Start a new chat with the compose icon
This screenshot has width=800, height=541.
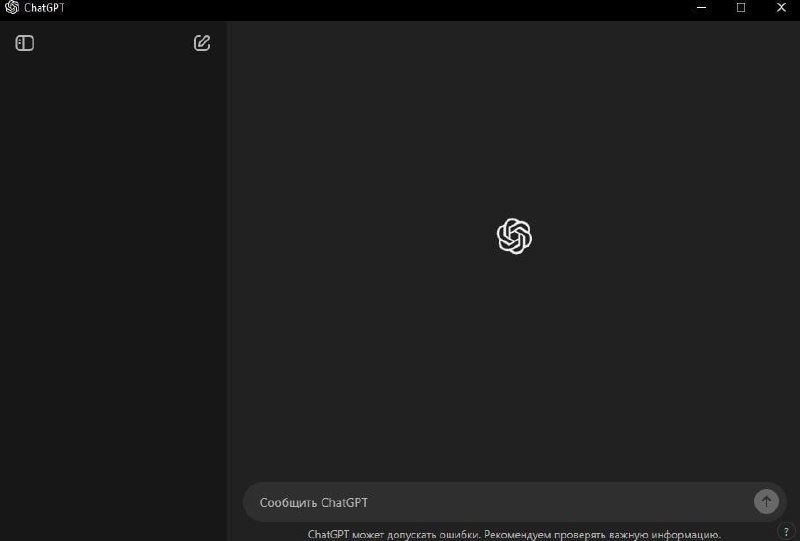coord(202,43)
